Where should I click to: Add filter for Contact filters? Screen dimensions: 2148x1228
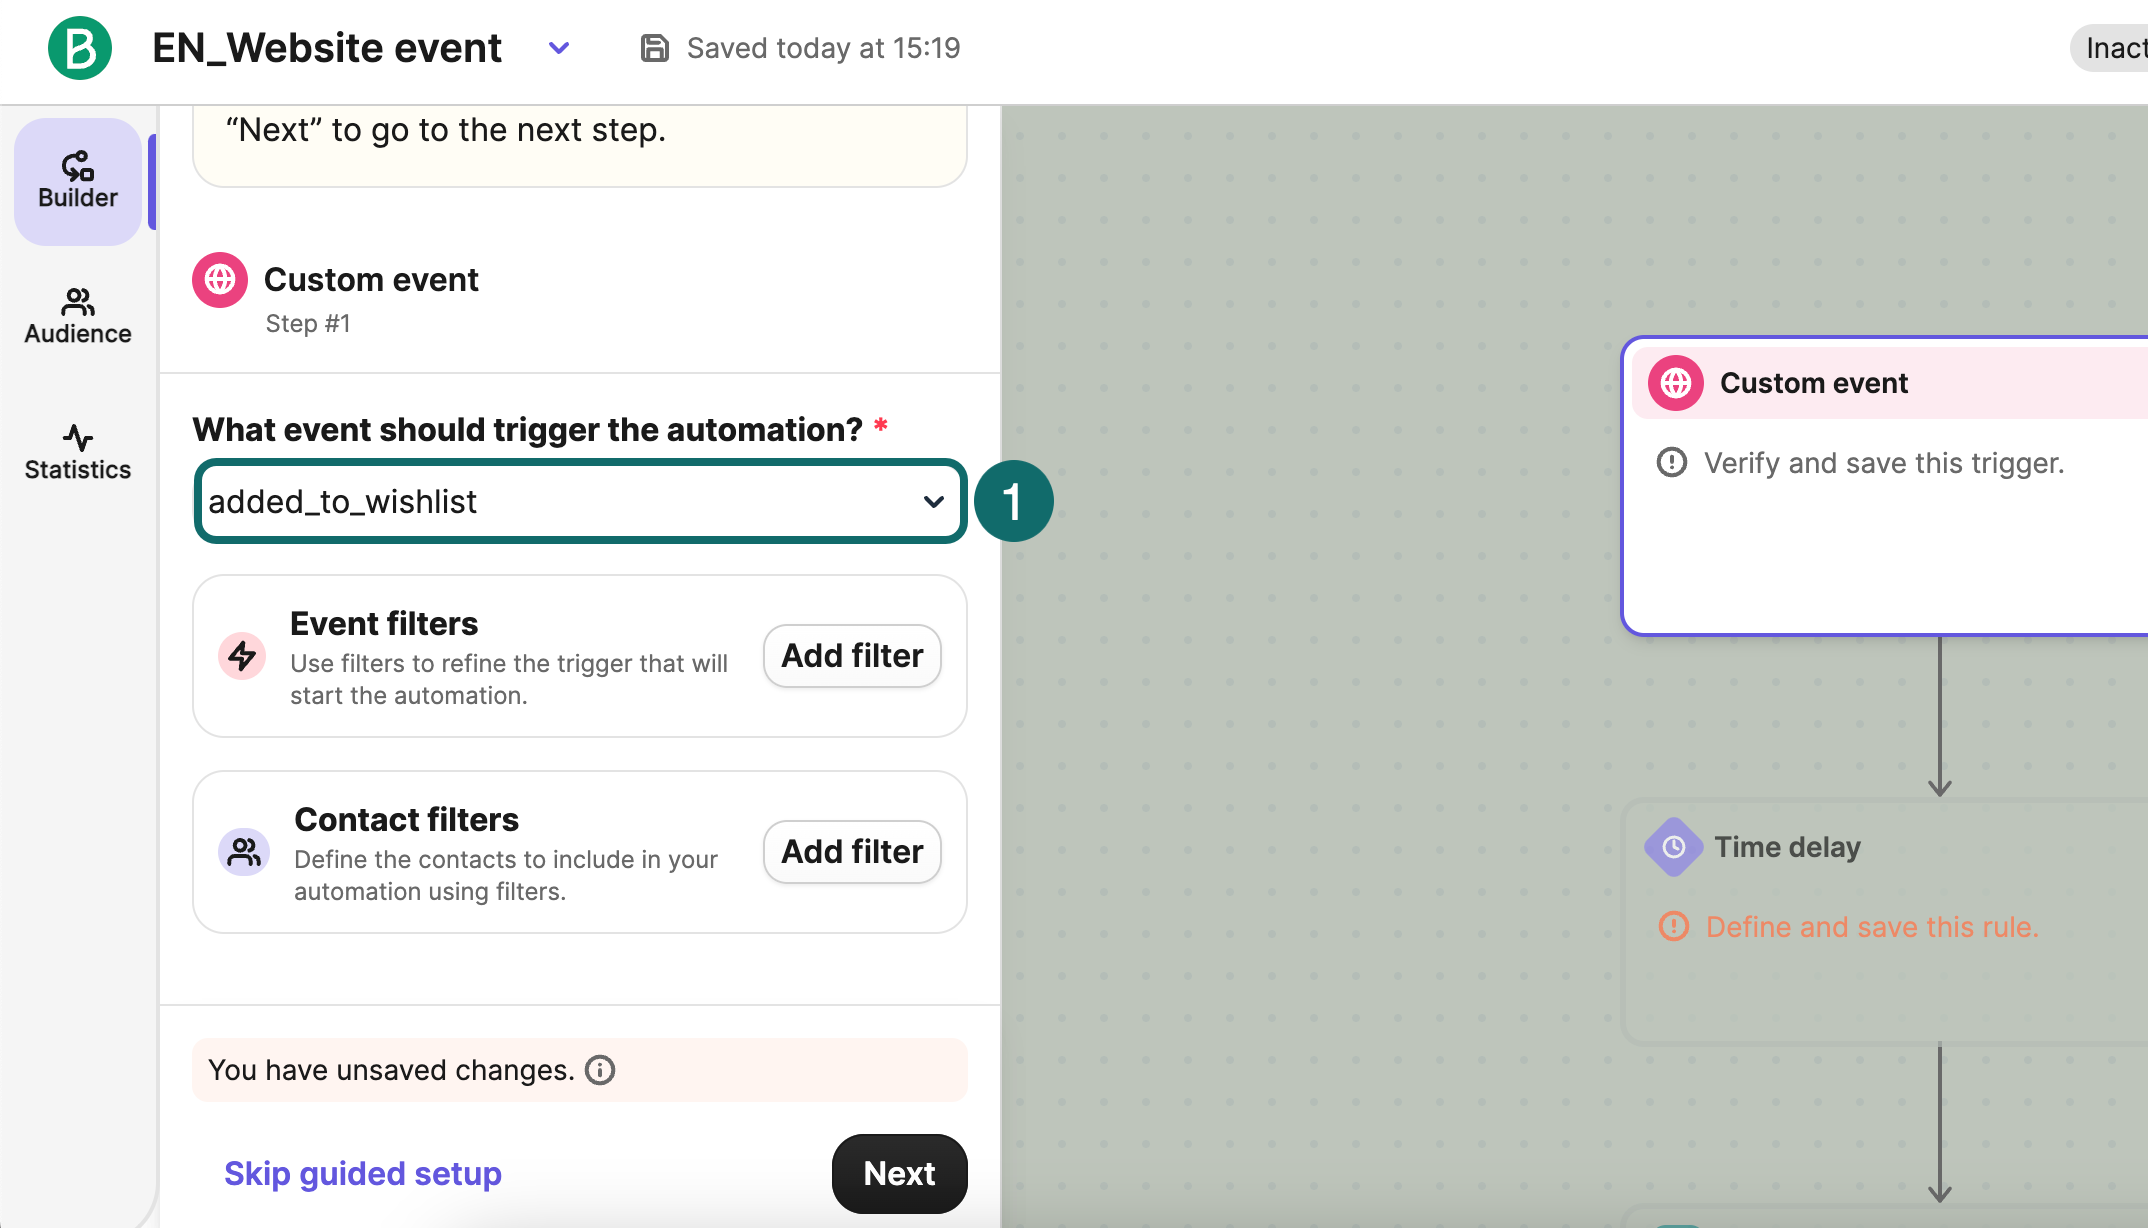click(852, 852)
